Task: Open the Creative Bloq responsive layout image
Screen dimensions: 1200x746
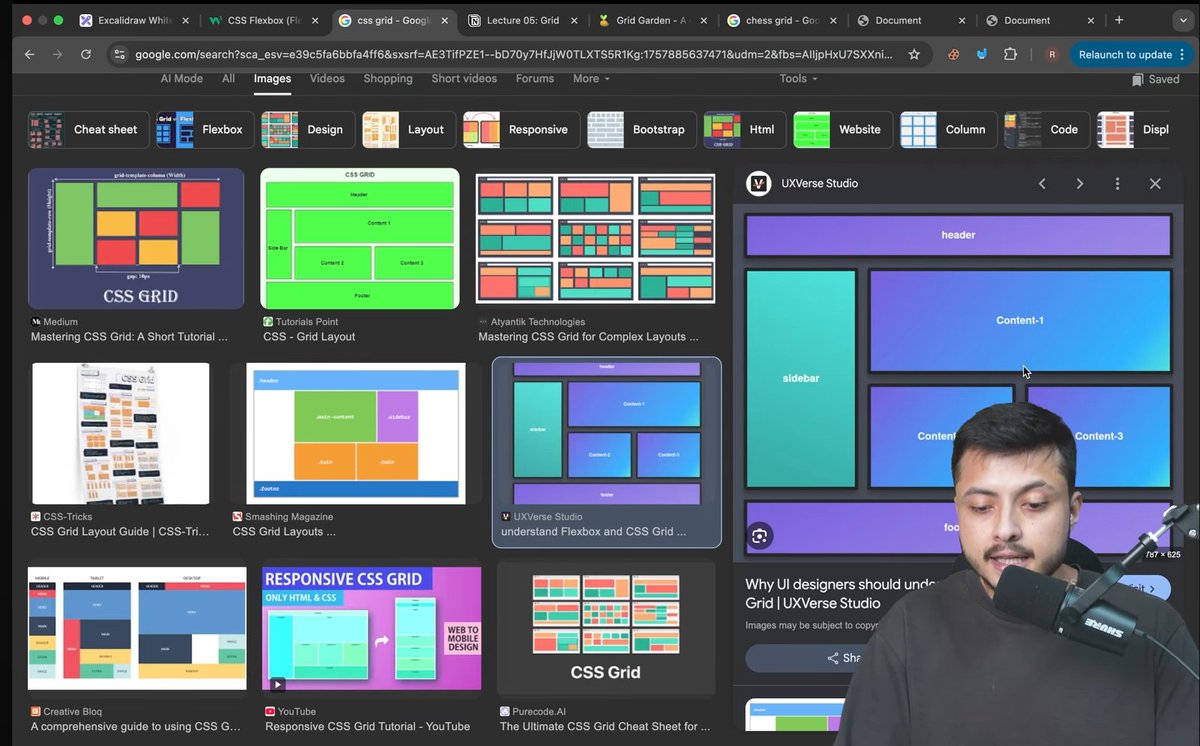Action: tap(137, 628)
